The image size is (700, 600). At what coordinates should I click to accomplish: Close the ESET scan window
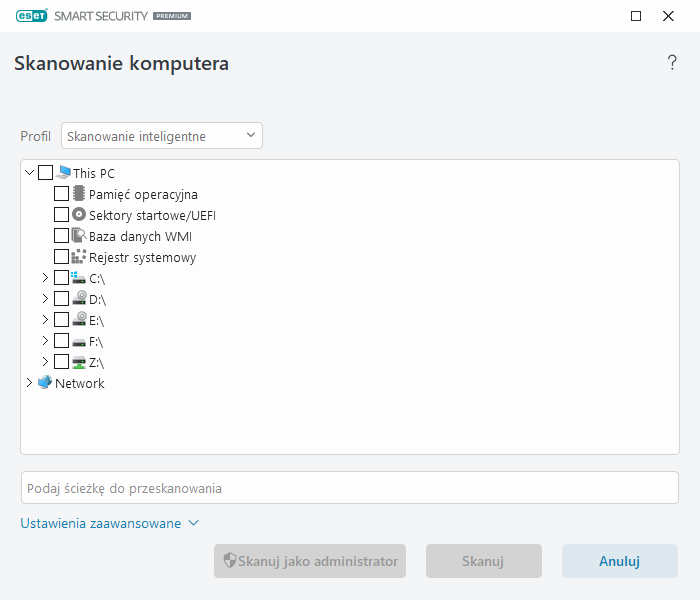click(668, 16)
